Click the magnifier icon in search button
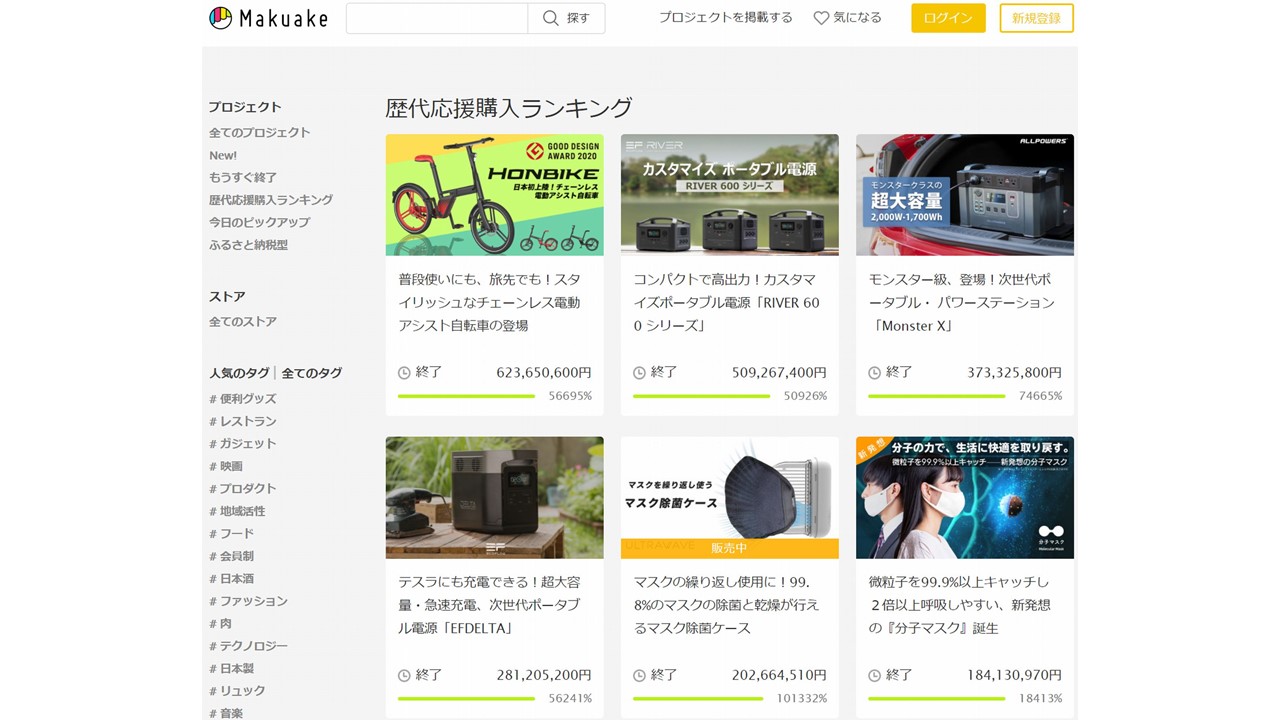 [x=551, y=18]
